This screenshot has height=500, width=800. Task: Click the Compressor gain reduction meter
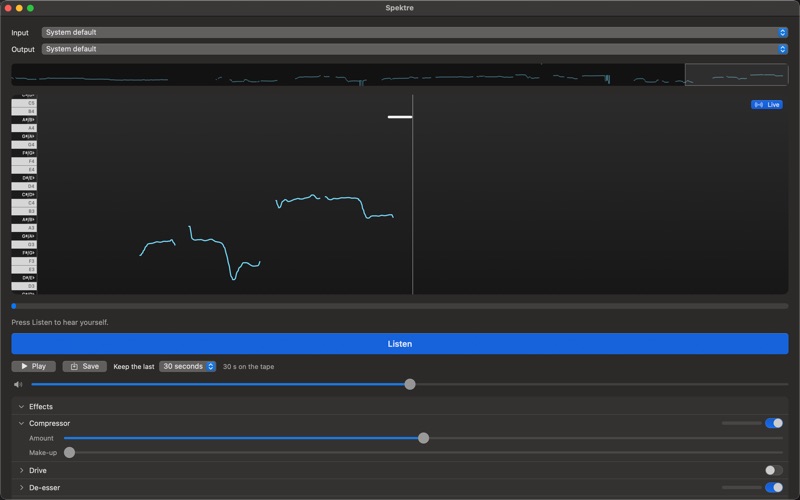tap(741, 423)
